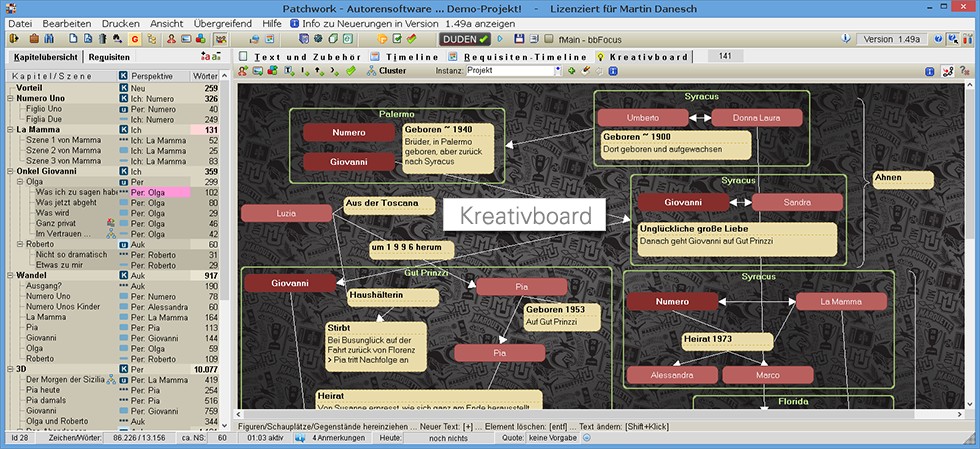Screen dimensions: 980x449
Task: Select the pink highlighted Per: Olga cell
Action: coord(152,193)
